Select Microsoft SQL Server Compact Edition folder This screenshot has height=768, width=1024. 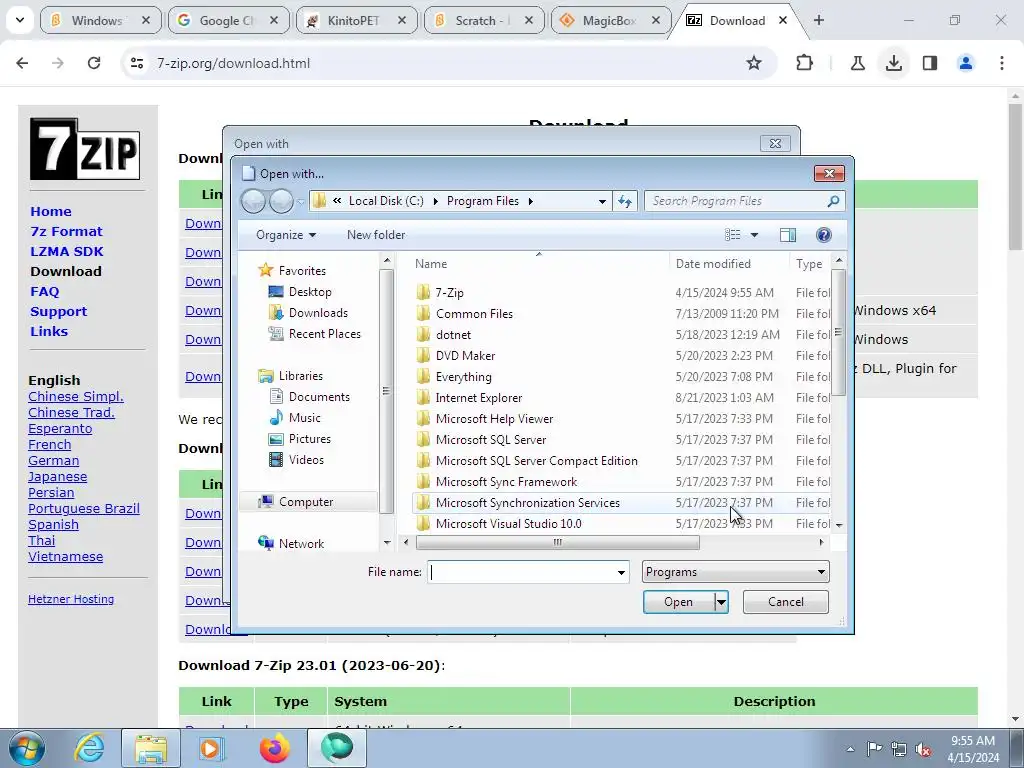pos(536,461)
